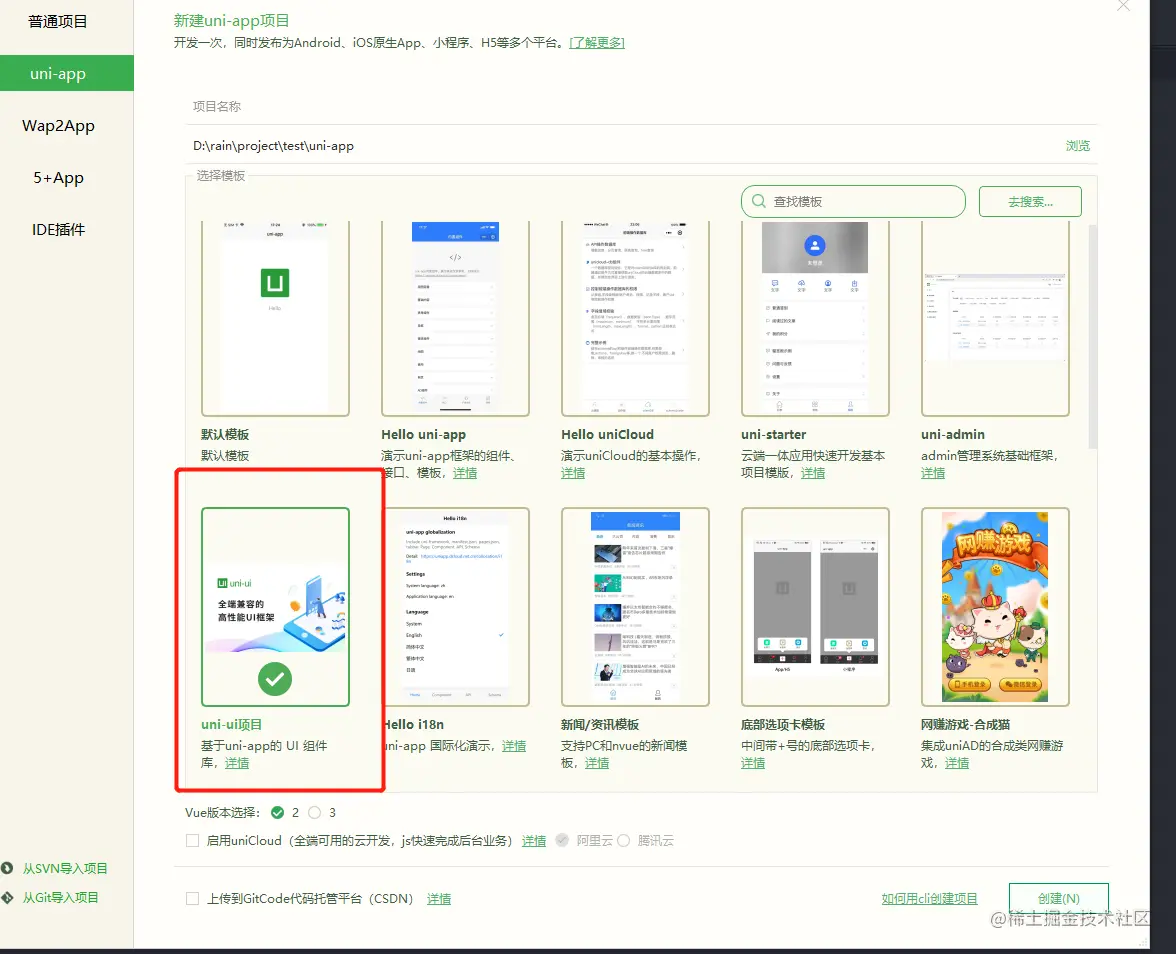Select the Hello uni-app template thumbnail

tap(455, 318)
